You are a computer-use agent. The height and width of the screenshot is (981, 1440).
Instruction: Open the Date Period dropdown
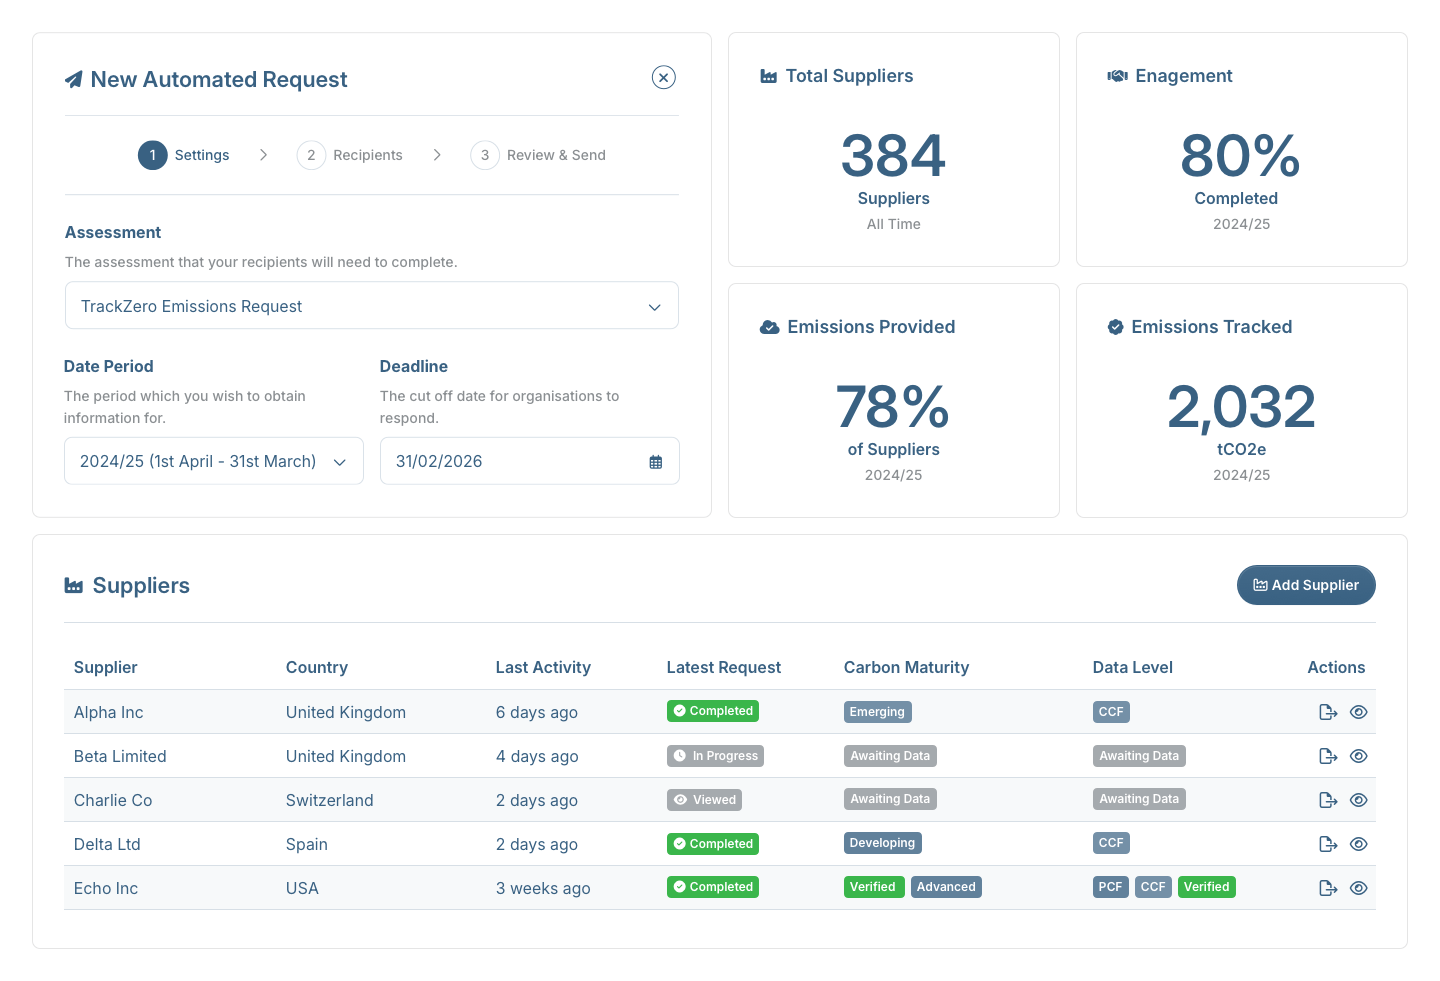[x=213, y=461]
